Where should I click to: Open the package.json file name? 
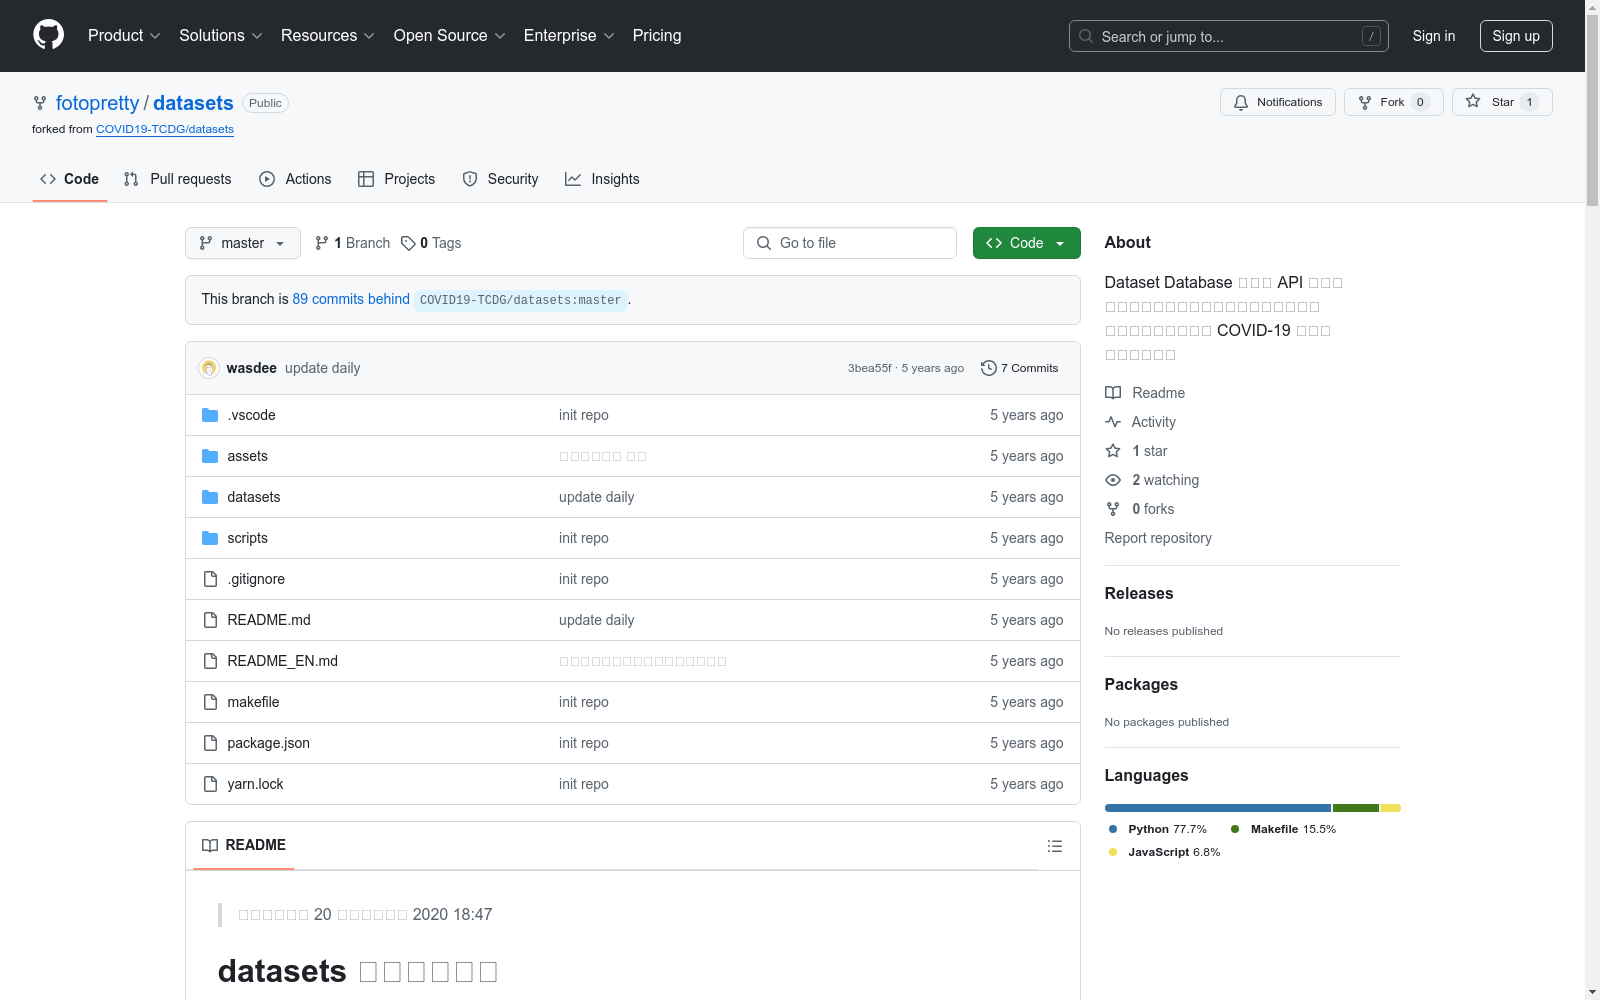(x=268, y=743)
